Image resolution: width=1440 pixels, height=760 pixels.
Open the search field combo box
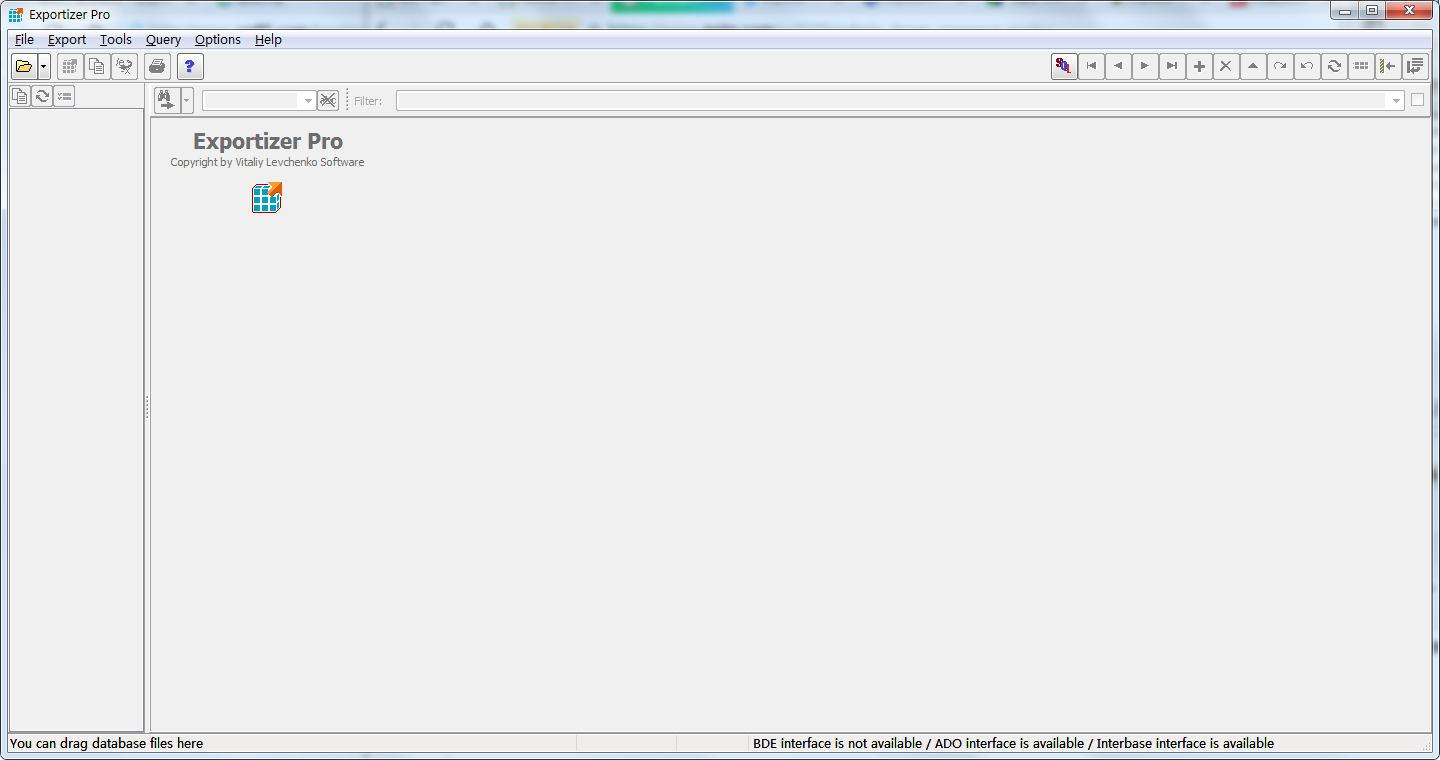point(258,101)
